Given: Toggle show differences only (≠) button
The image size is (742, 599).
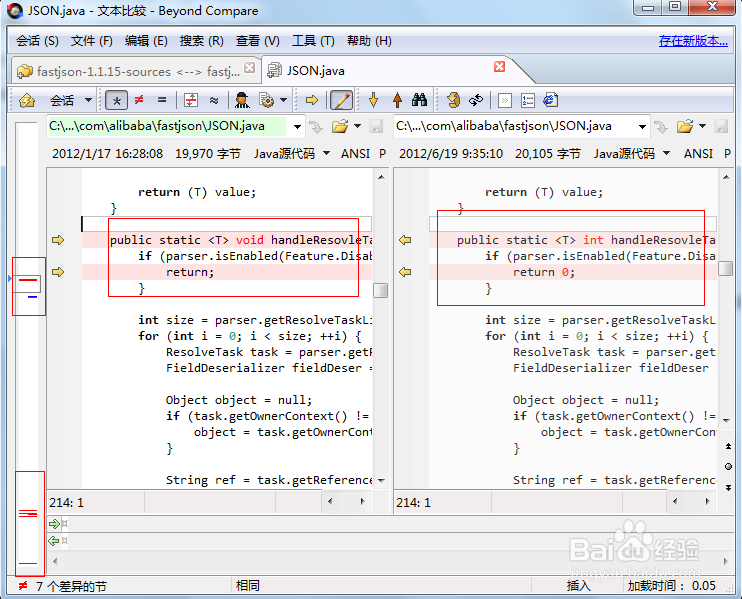Looking at the screenshot, I should [x=139, y=100].
